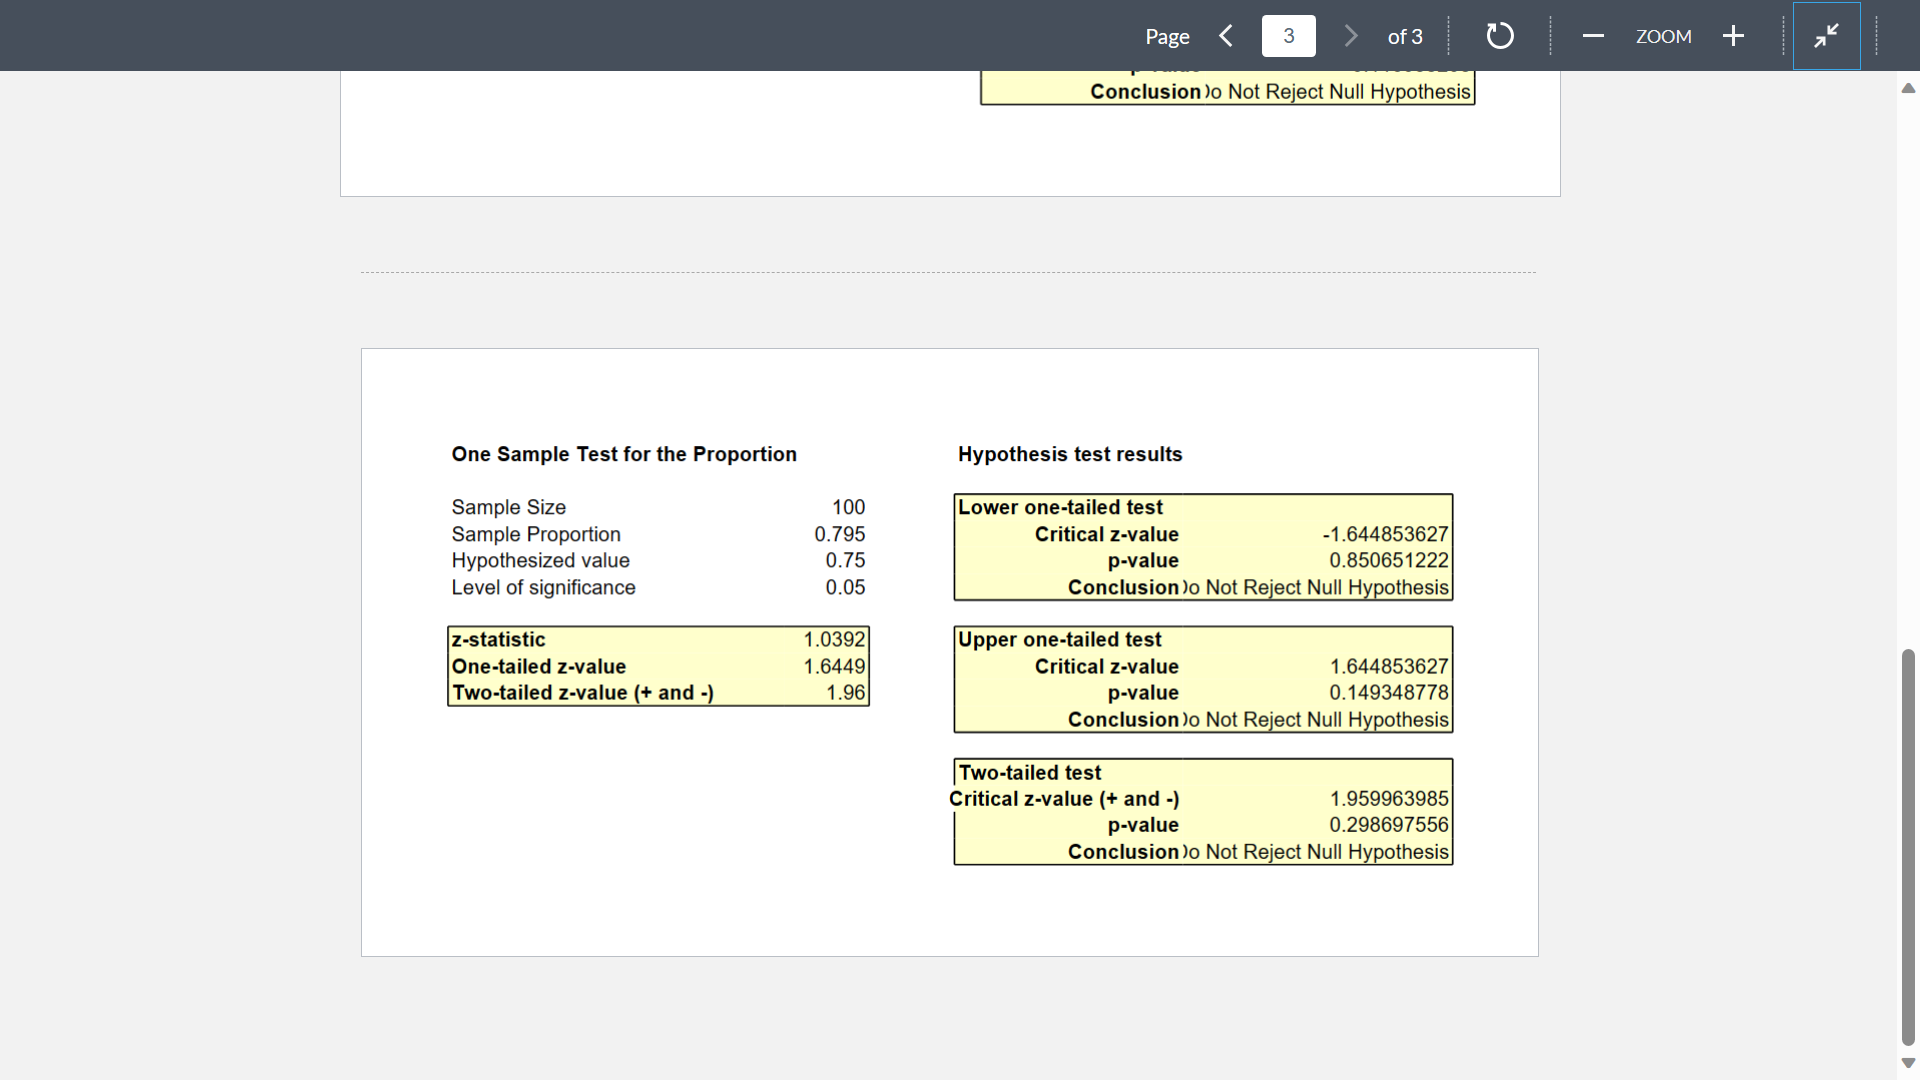Click the z-statistic results table
This screenshot has height=1080, width=1920.
click(x=657, y=665)
